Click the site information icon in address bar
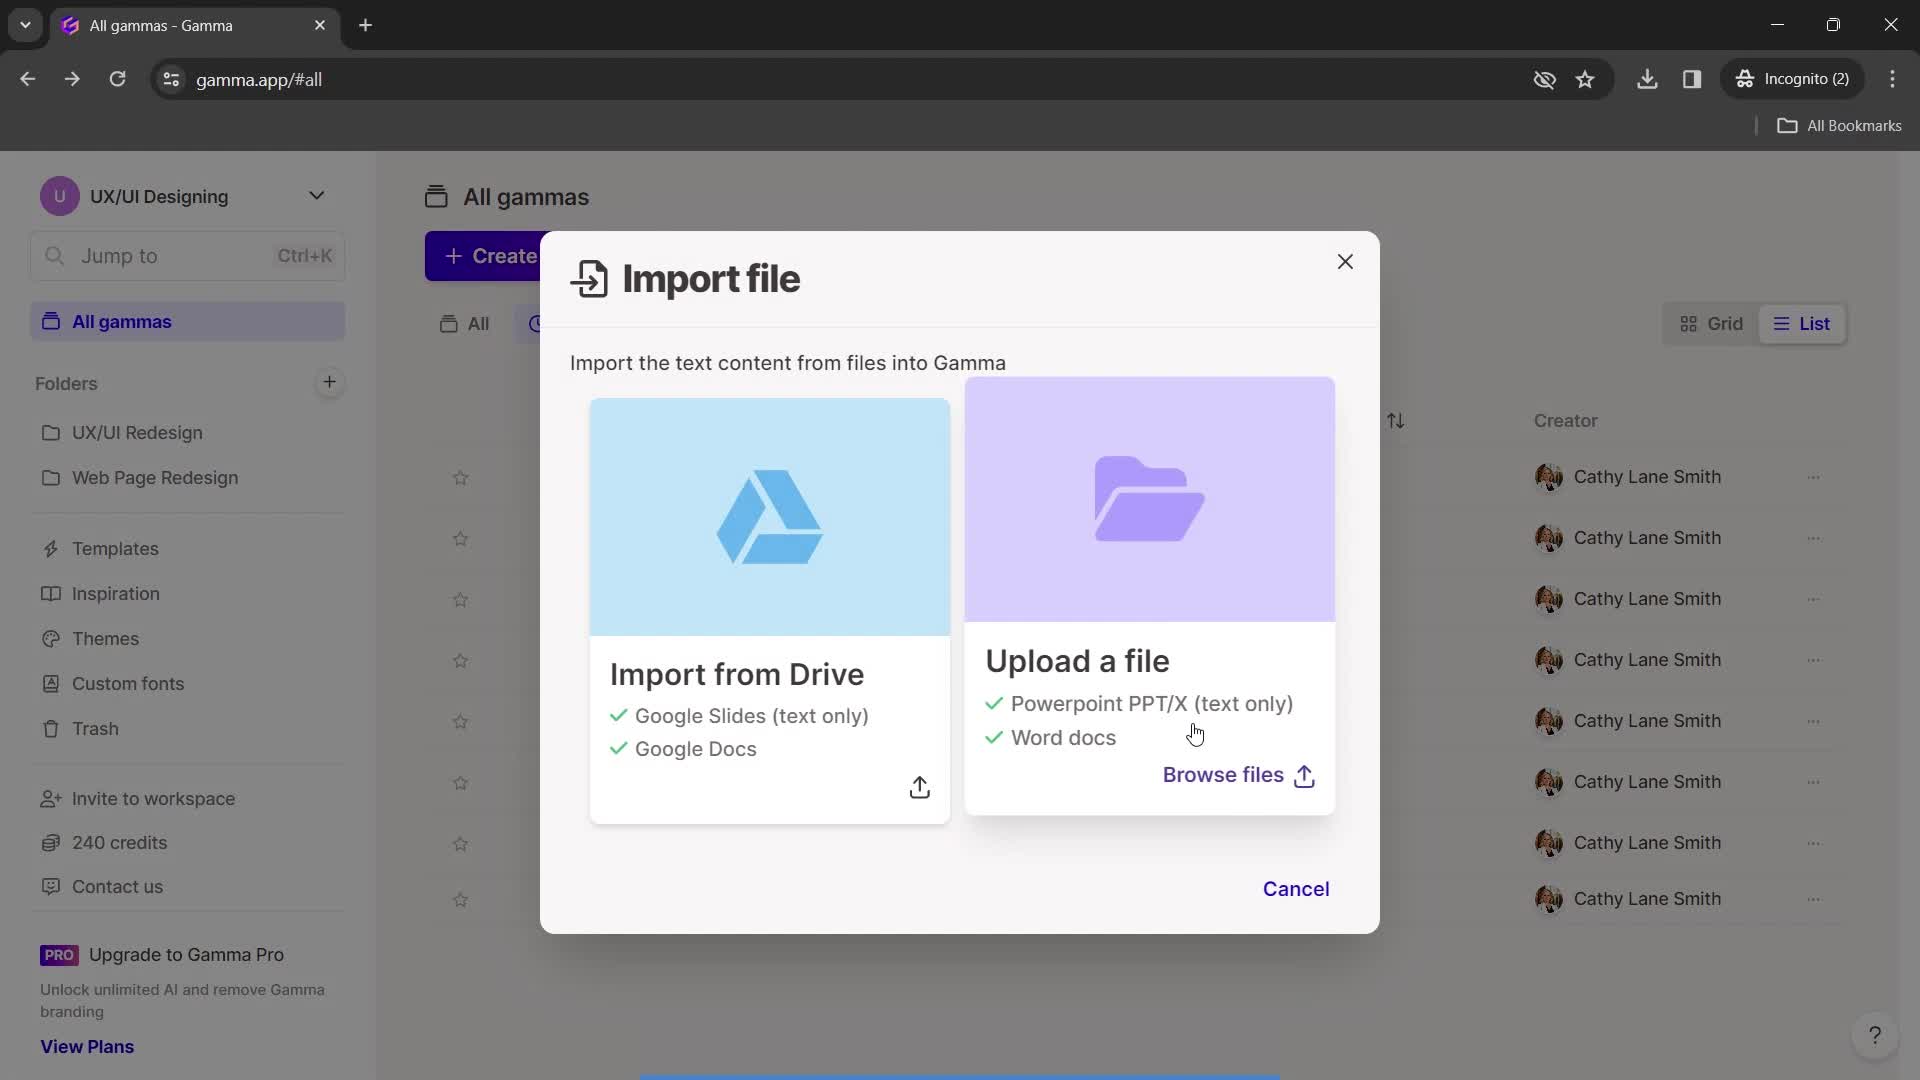The height and width of the screenshot is (1080, 1920). [171, 79]
